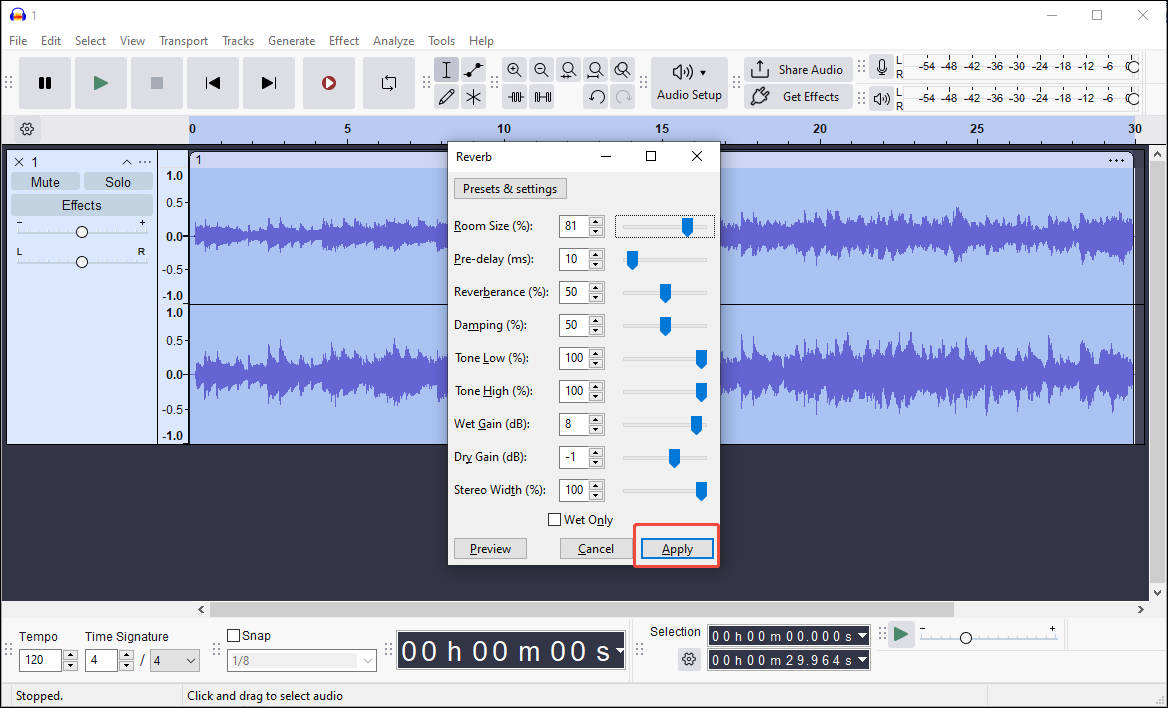The width and height of the screenshot is (1168, 708).
Task: Select the Draw tool
Action: point(446,97)
